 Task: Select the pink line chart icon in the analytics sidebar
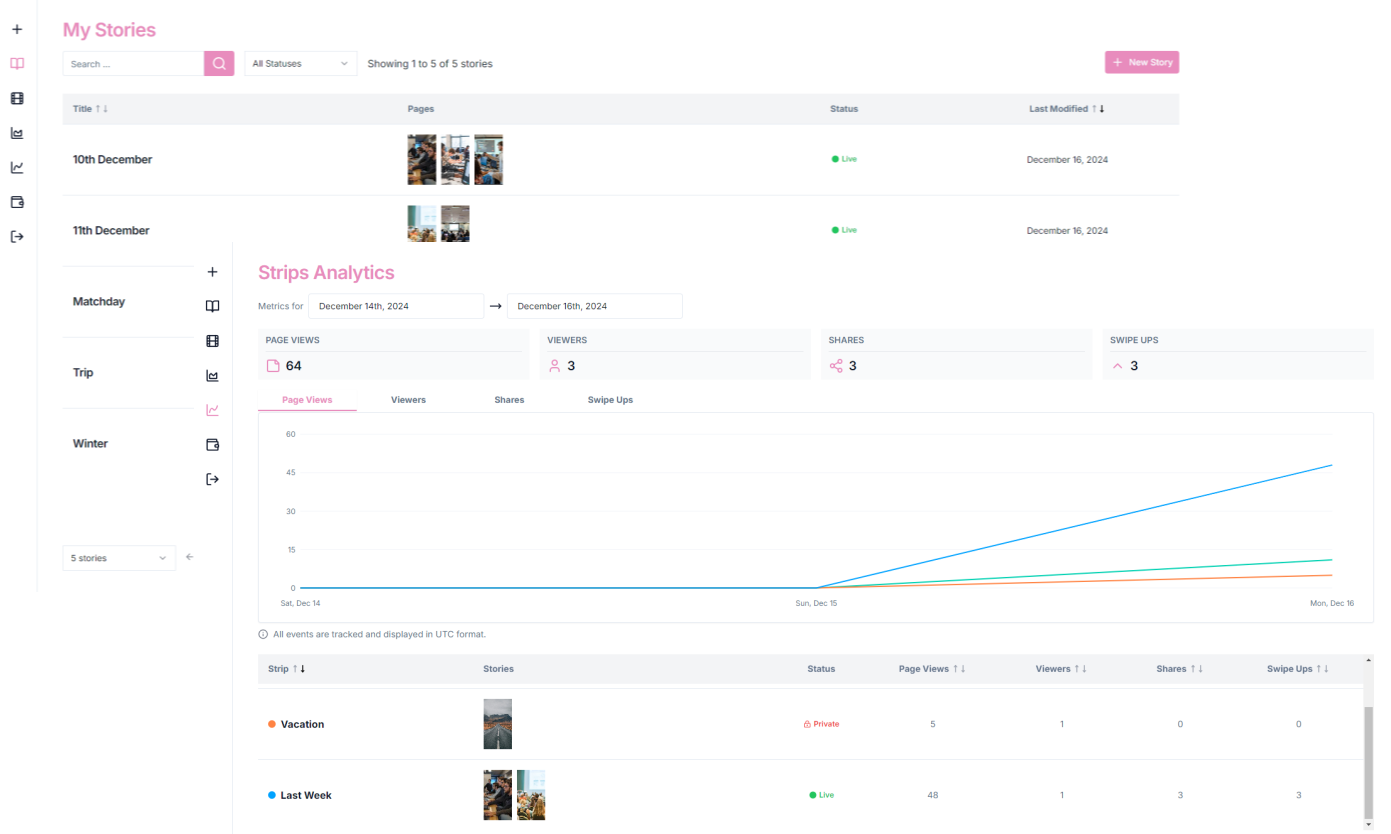(212, 410)
